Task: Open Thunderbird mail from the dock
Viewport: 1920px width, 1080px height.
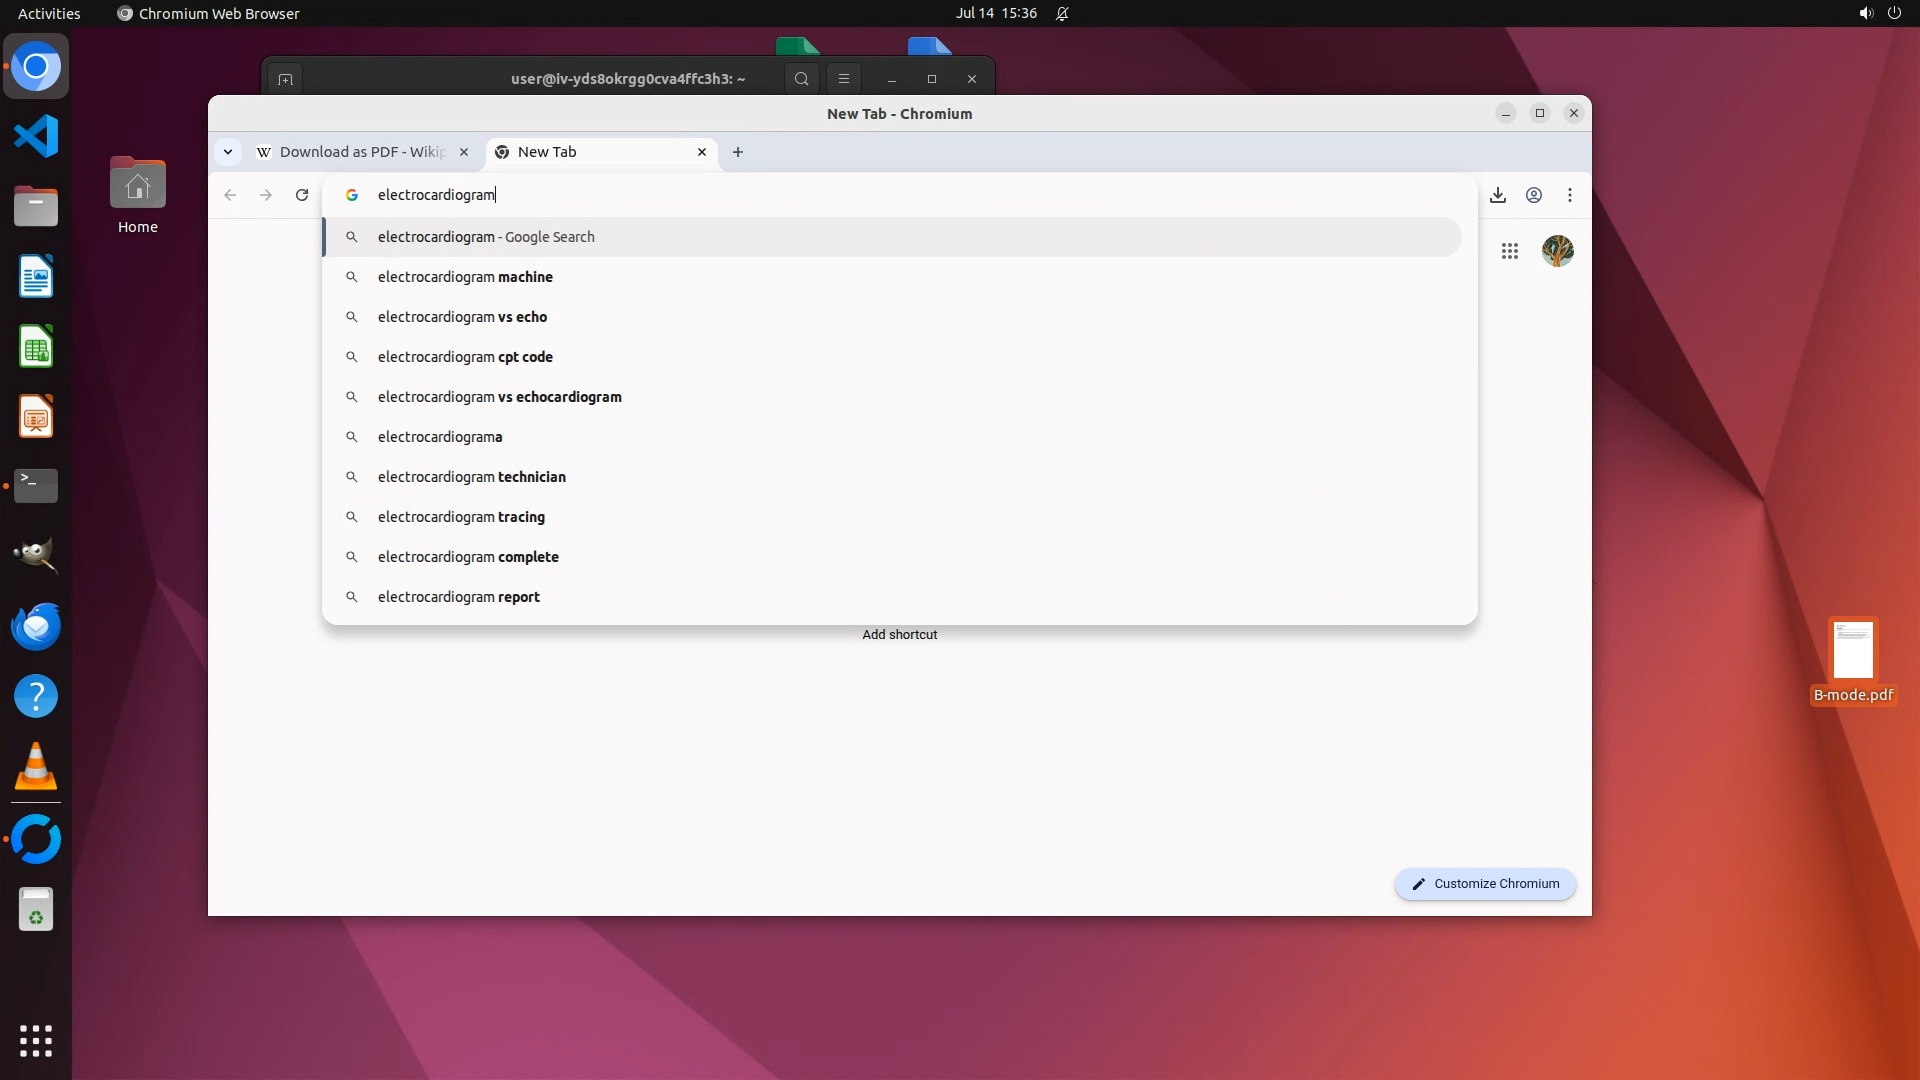Action: (36, 627)
